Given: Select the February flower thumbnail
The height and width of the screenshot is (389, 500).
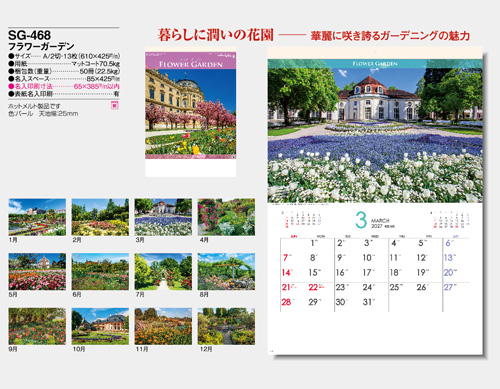Looking at the screenshot, I should [x=100, y=217].
